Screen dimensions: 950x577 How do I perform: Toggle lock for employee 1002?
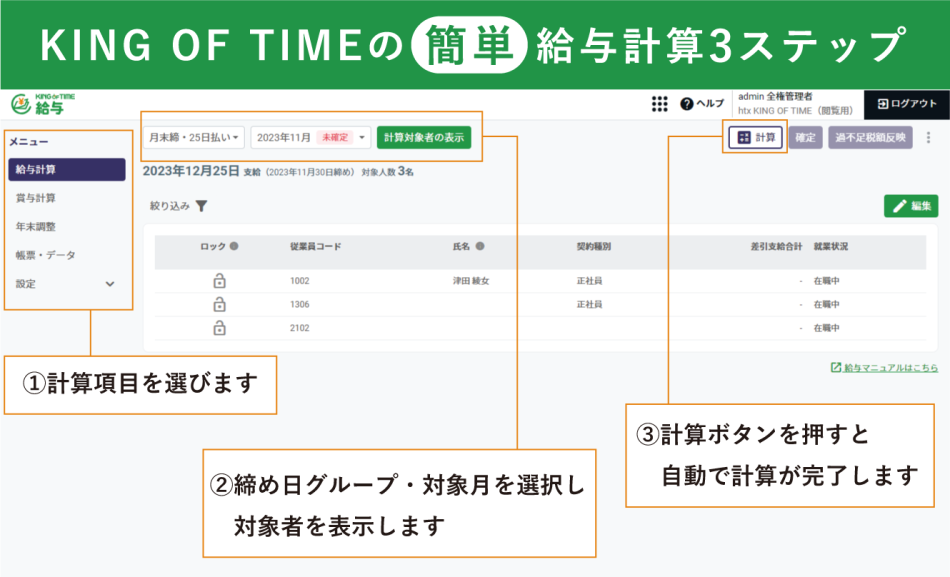(x=219, y=281)
